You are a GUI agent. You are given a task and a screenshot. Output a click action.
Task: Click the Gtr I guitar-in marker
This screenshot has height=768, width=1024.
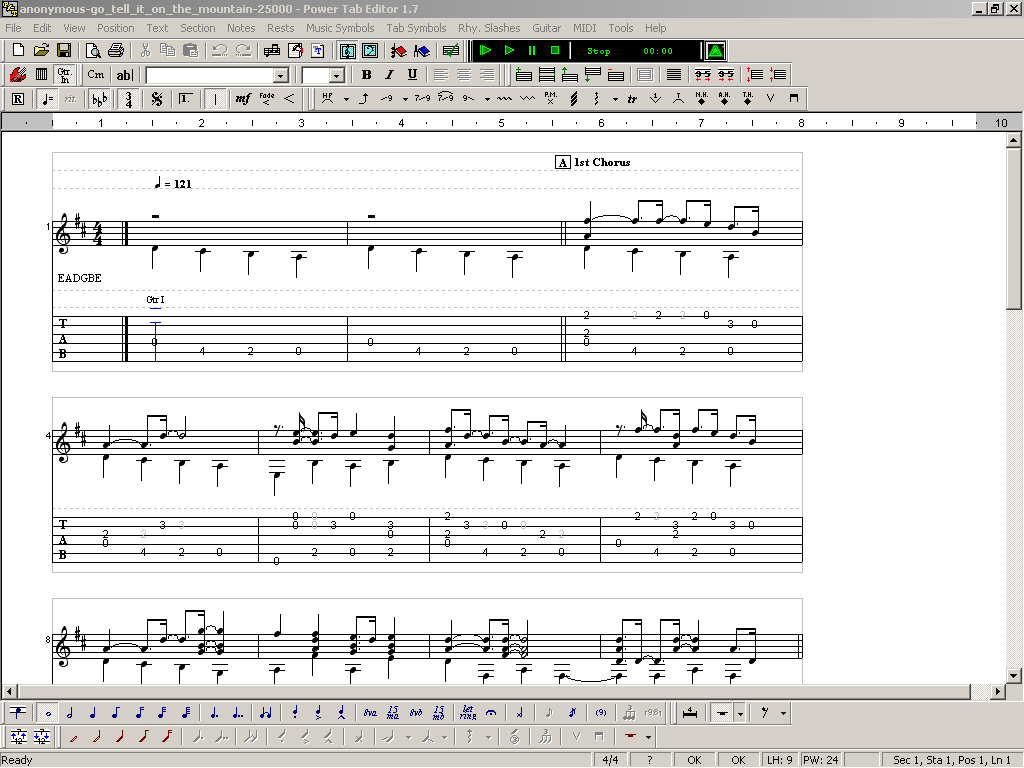[x=155, y=300]
